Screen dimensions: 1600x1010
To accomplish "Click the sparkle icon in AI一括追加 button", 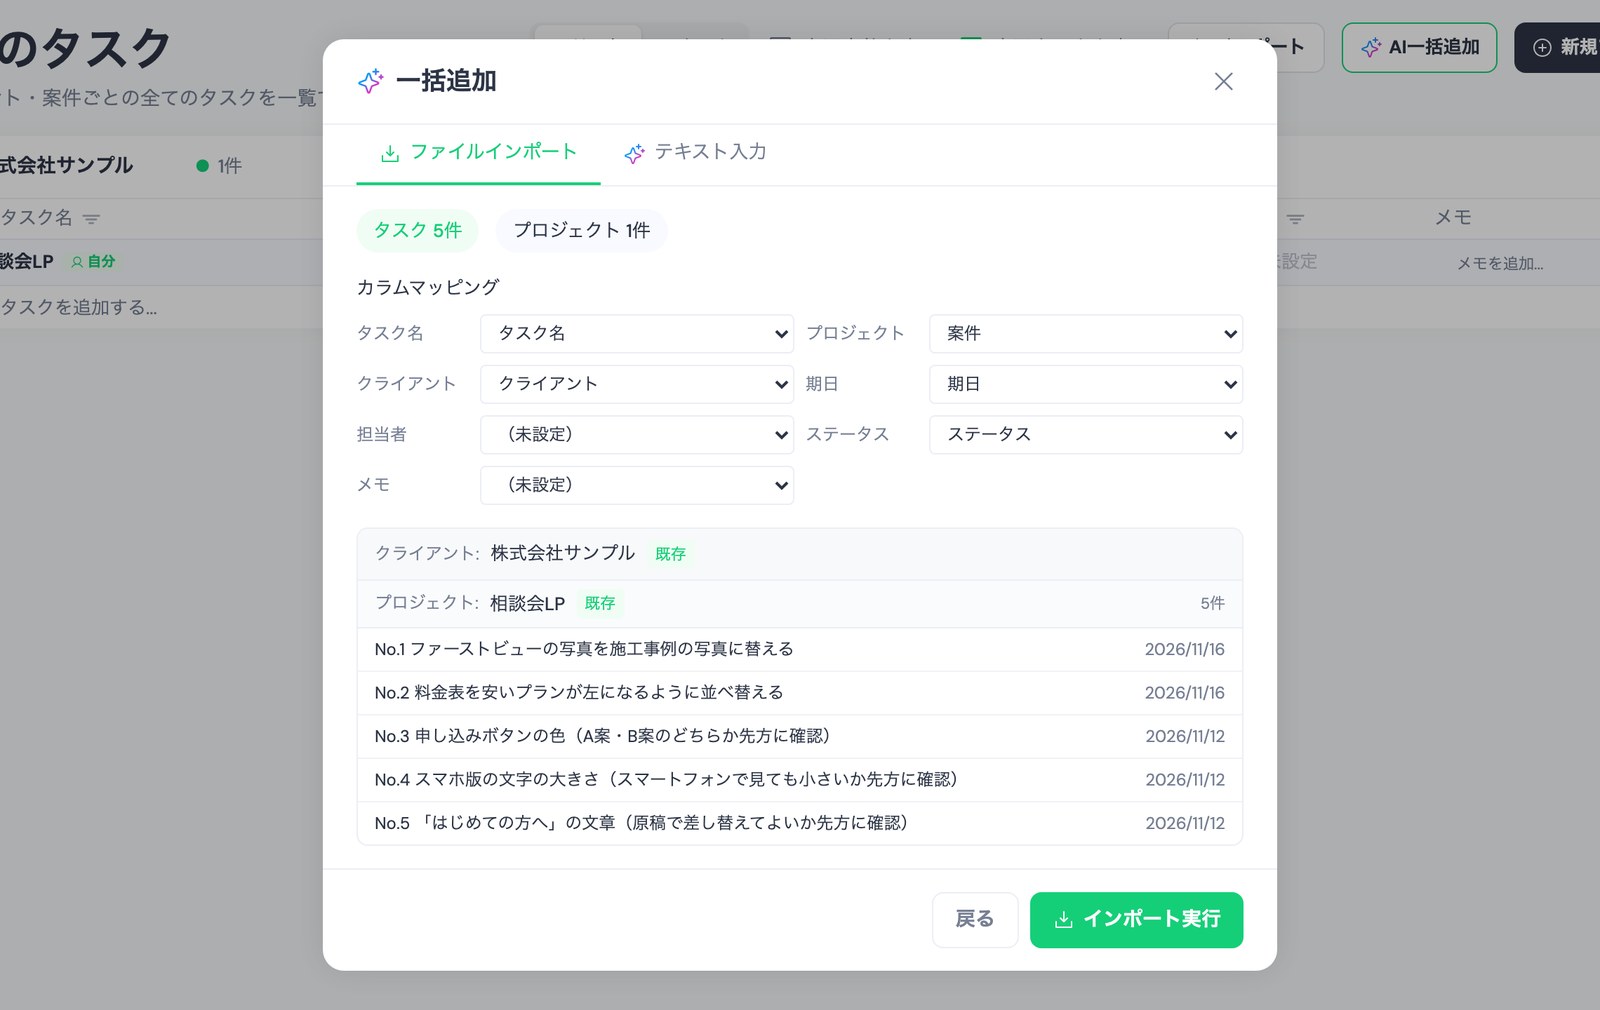I will (1371, 47).
